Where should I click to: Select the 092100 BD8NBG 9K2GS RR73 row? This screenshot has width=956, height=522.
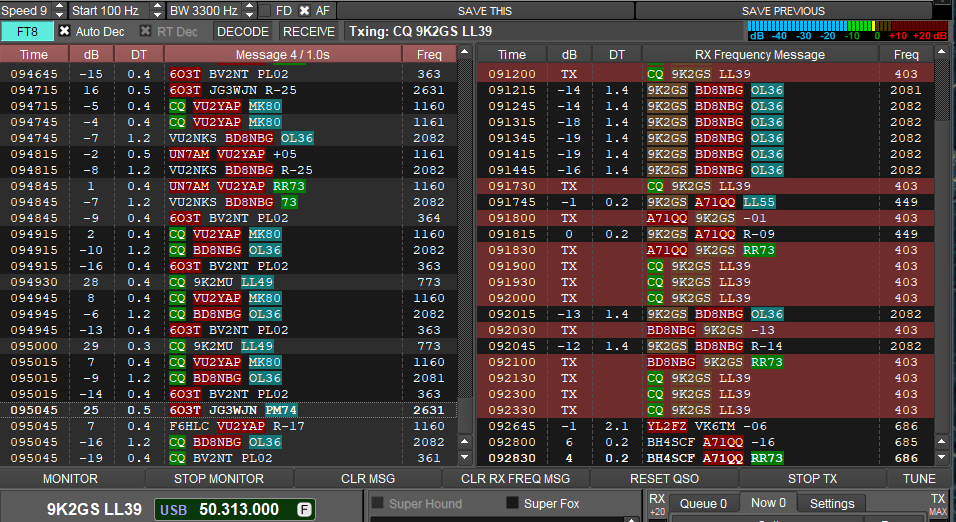[x=705, y=362]
